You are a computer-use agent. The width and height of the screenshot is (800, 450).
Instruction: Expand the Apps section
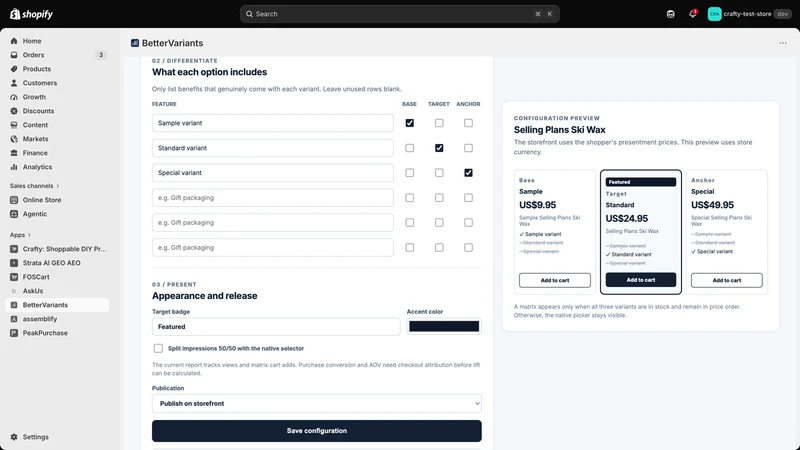pos(20,235)
